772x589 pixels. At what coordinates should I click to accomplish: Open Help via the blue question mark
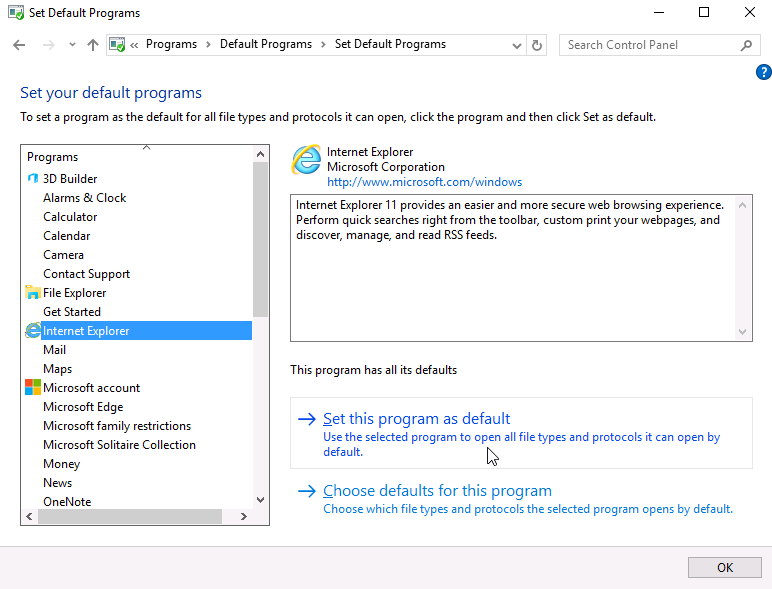point(764,72)
